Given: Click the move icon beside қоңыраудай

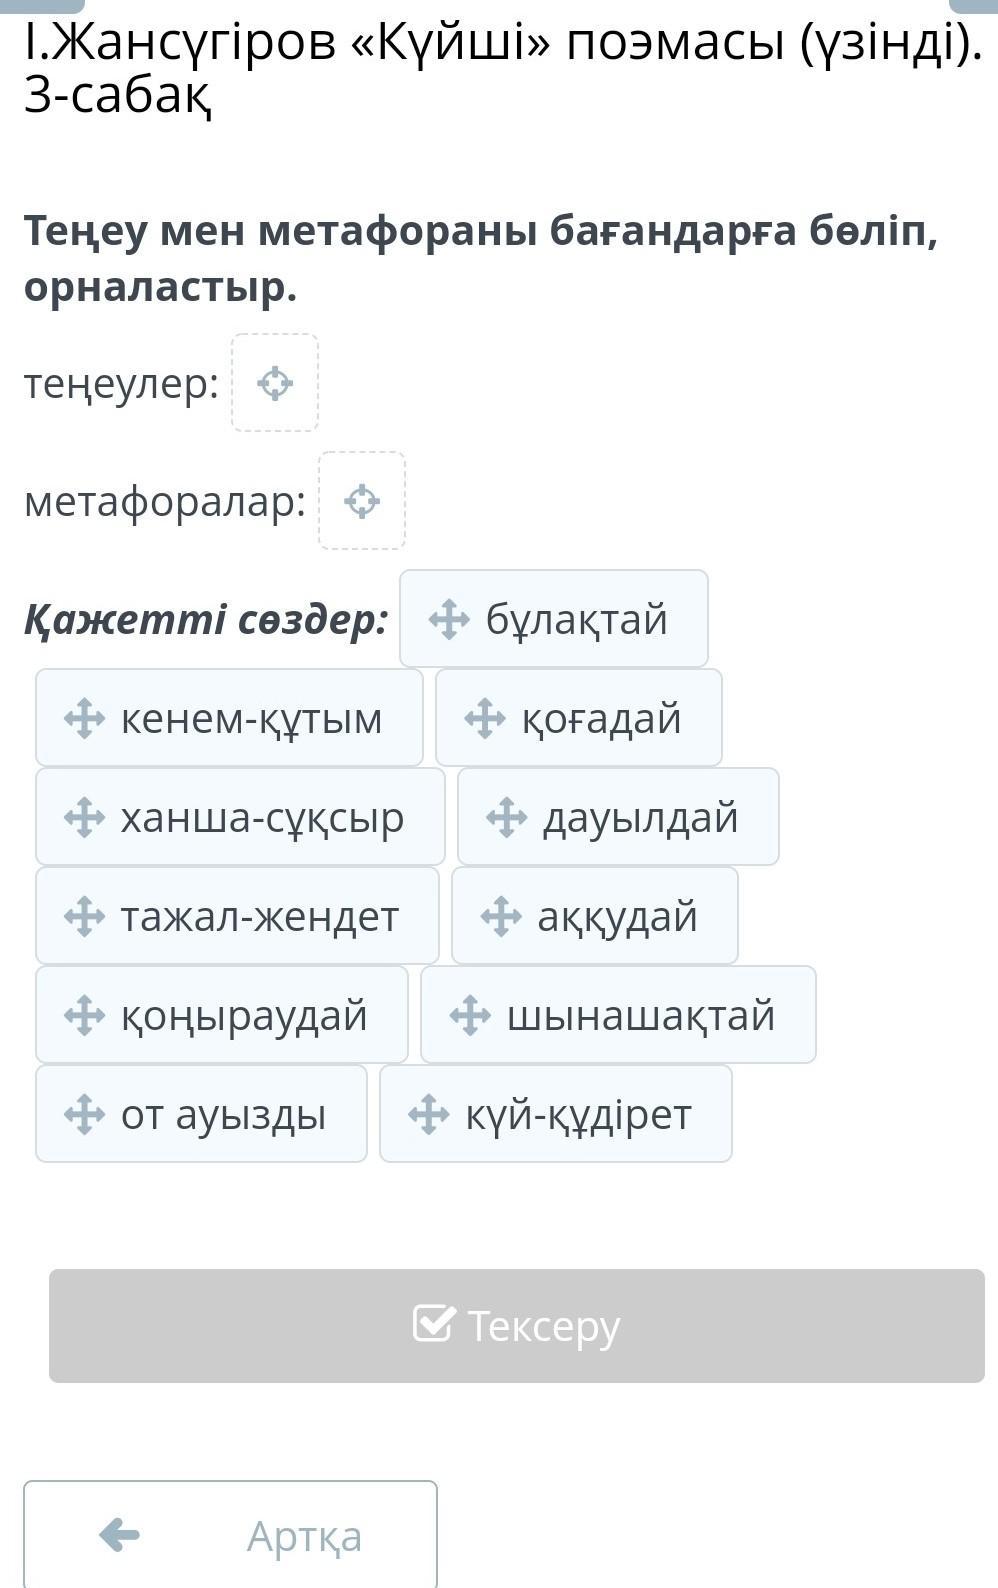Looking at the screenshot, I should point(84,1015).
